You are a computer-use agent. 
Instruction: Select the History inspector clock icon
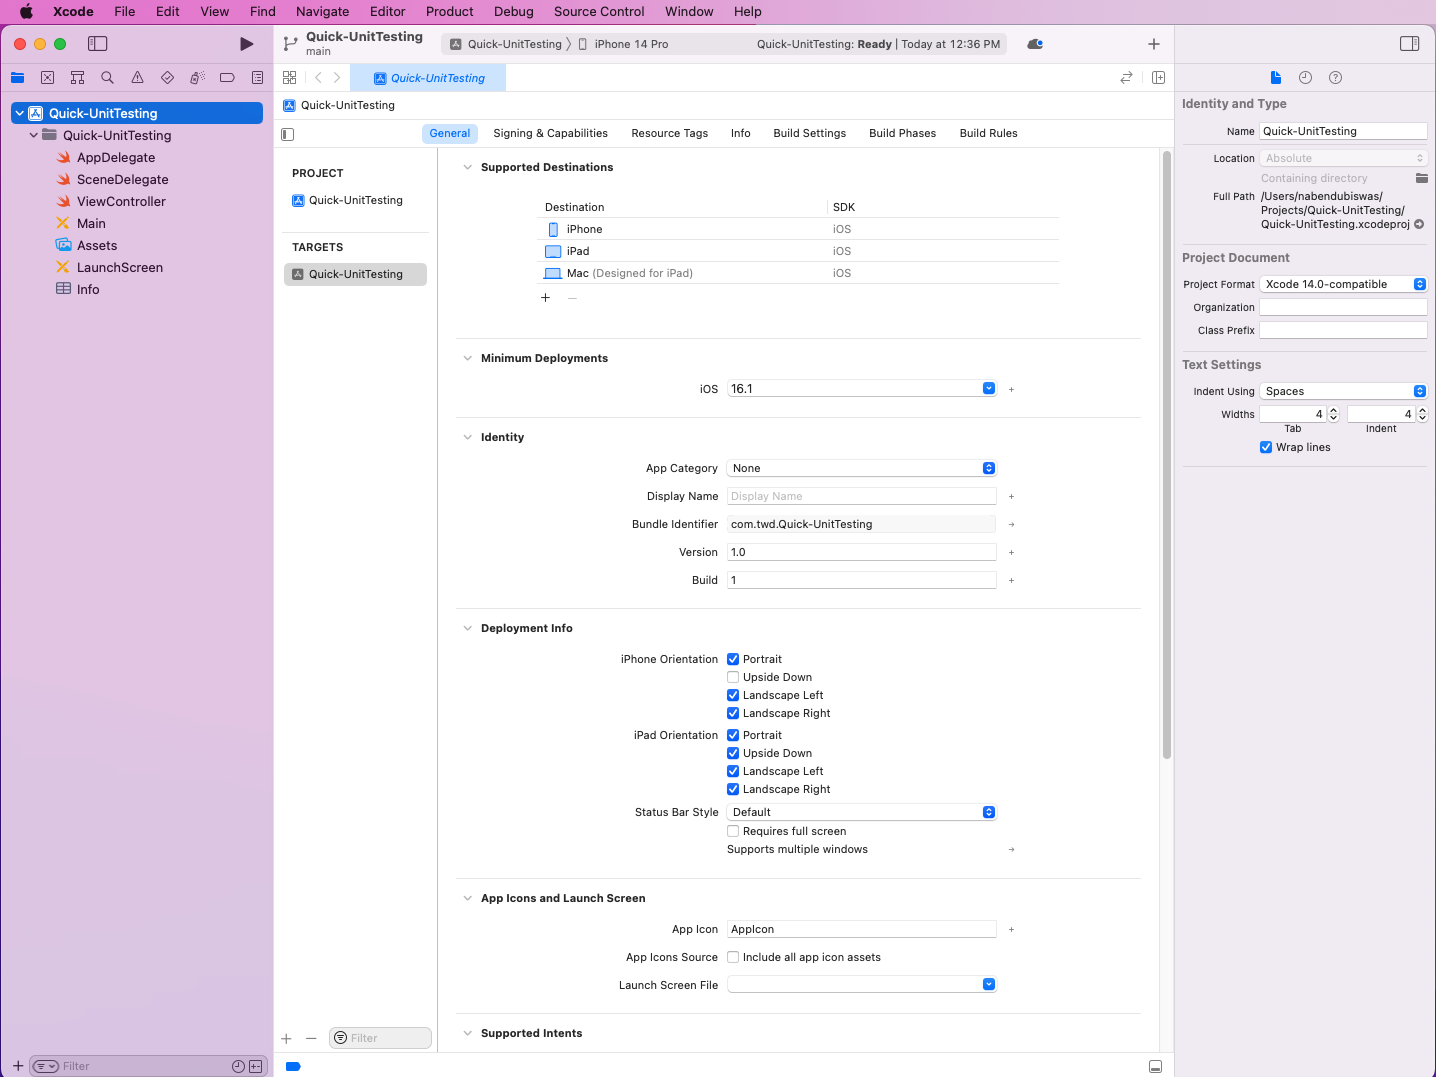[1305, 77]
